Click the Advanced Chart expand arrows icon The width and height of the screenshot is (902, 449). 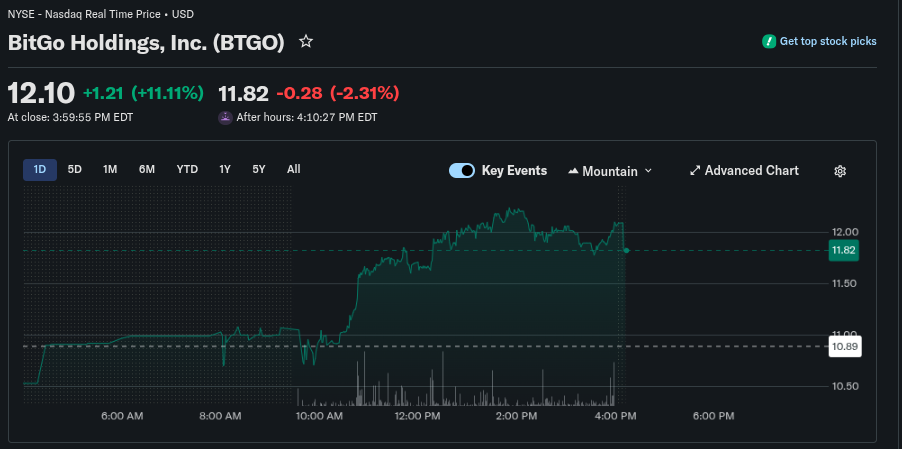pyautogui.click(x=695, y=171)
